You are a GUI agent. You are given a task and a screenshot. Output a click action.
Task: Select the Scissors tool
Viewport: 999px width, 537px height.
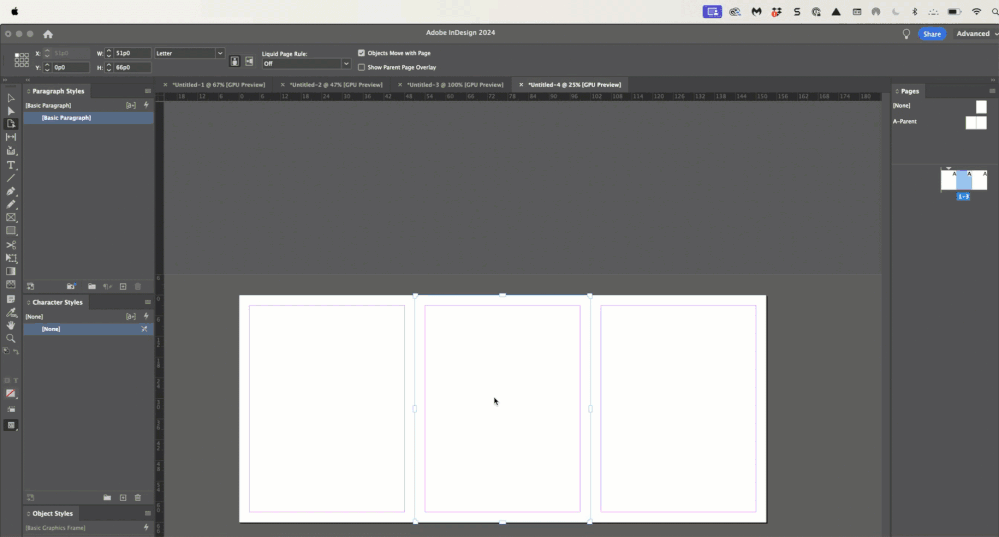(x=11, y=245)
